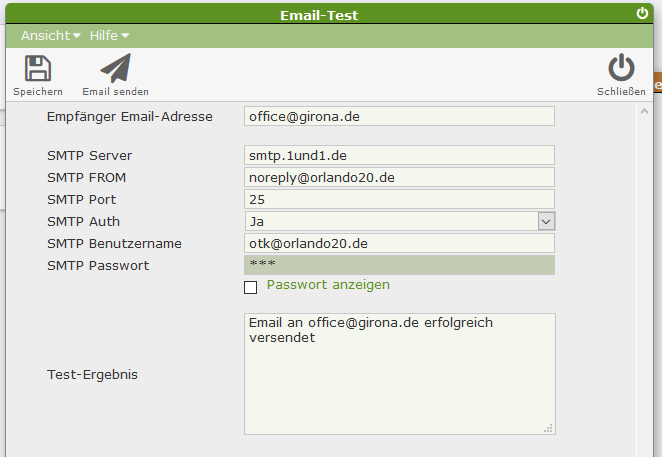Expand the SMTP Auth dropdown arrow
This screenshot has width=662, height=457.
(x=546, y=221)
